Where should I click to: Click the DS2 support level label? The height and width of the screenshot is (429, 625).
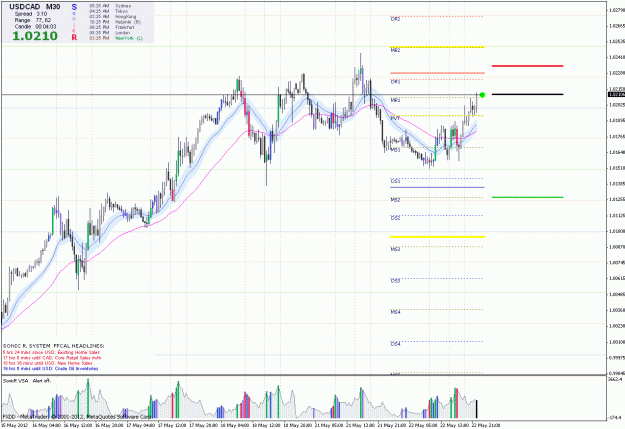point(395,218)
